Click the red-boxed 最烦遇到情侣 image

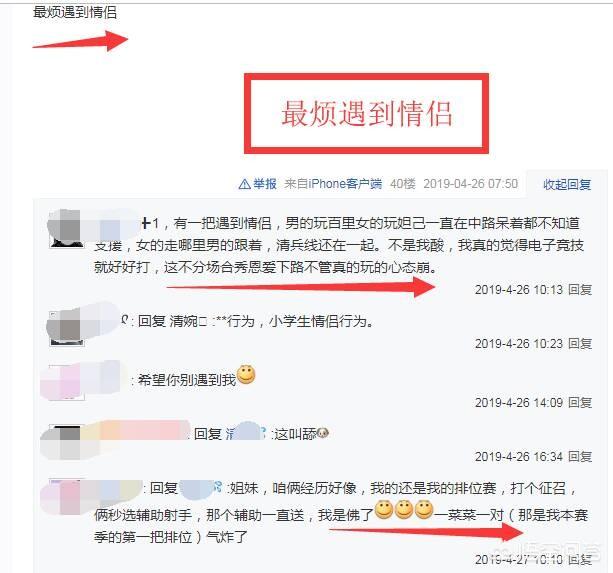coord(366,113)
